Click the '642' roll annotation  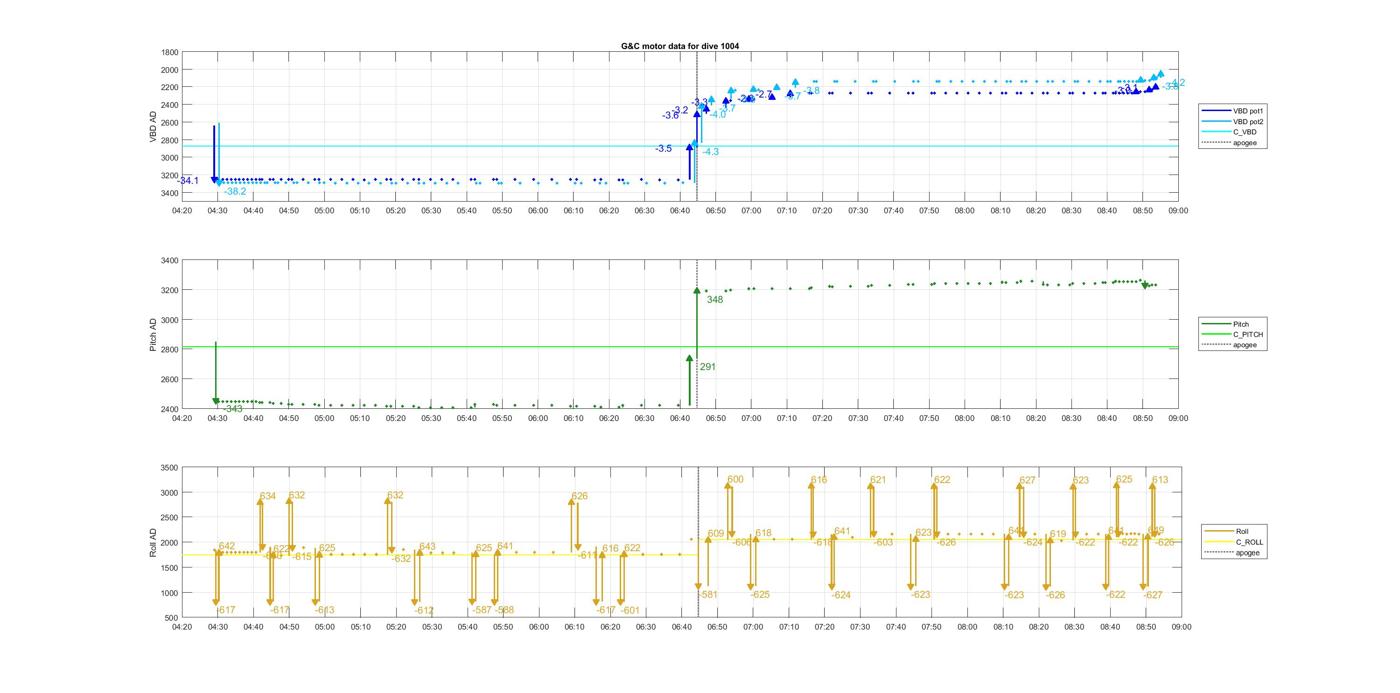[227, 546]
